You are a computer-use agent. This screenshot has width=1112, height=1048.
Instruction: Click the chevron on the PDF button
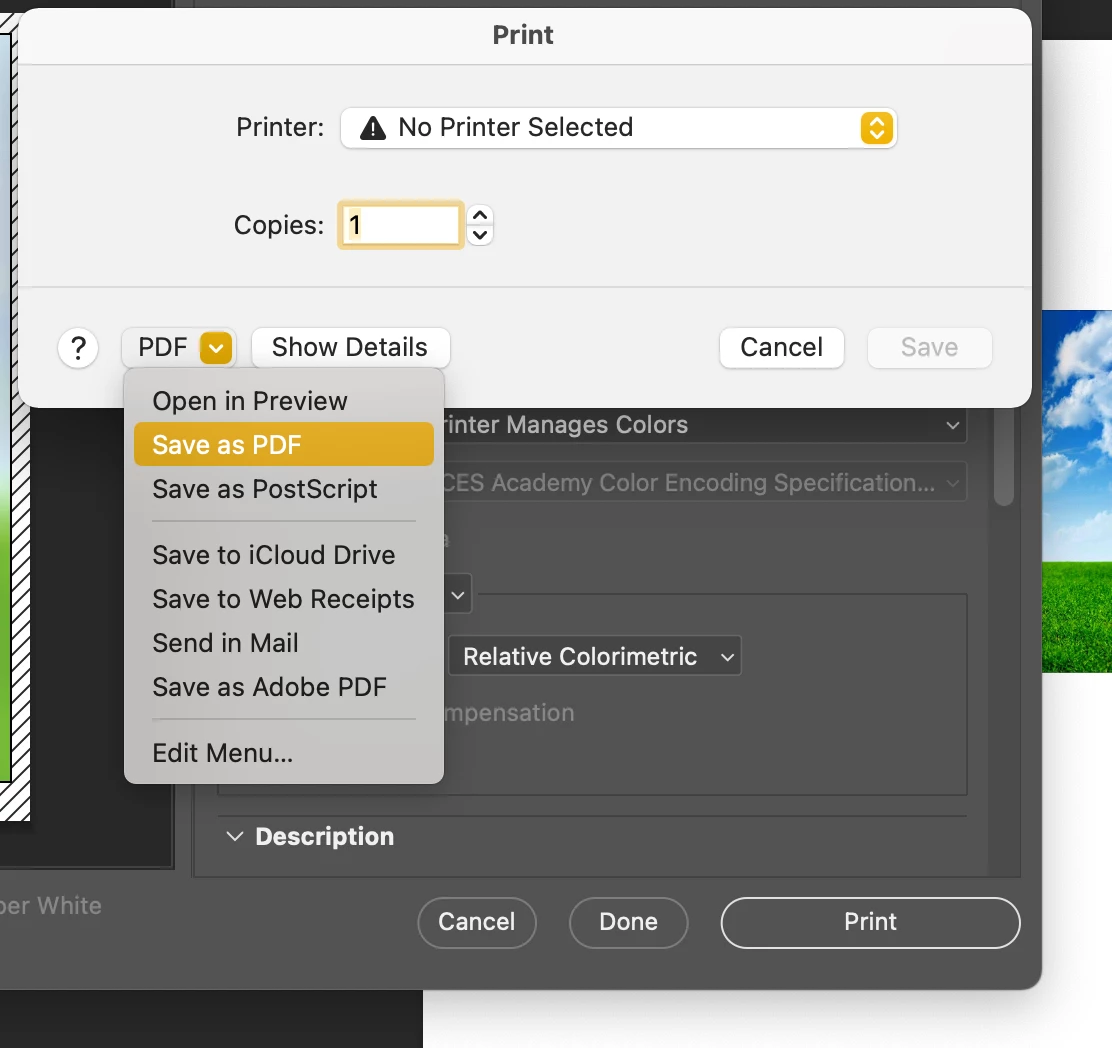(x=214, y=348)
